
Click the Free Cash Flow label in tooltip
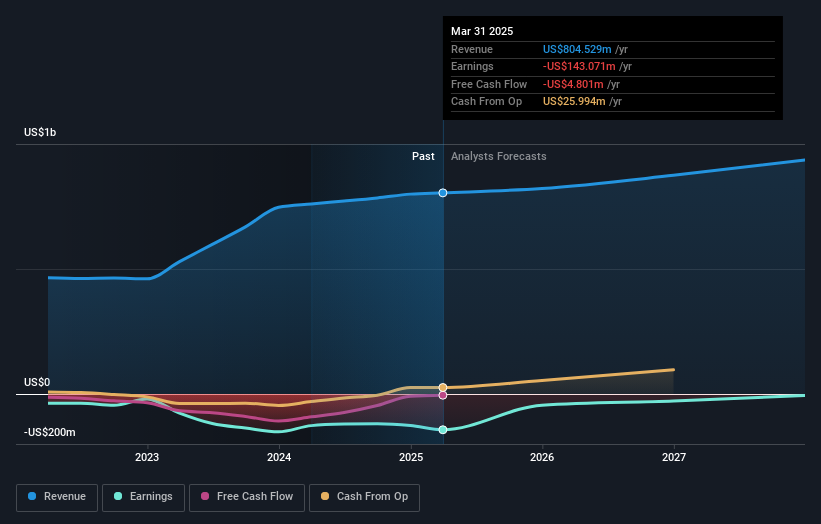coord(489,84)
